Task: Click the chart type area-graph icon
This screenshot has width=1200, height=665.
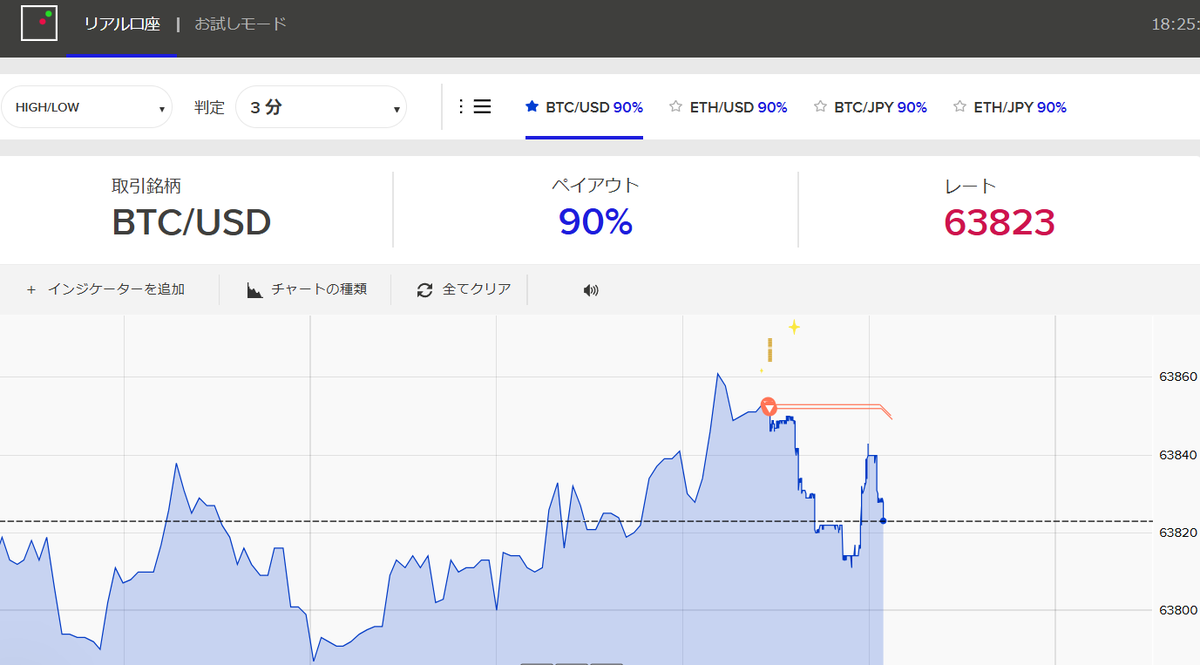Action: click(254, 290)
